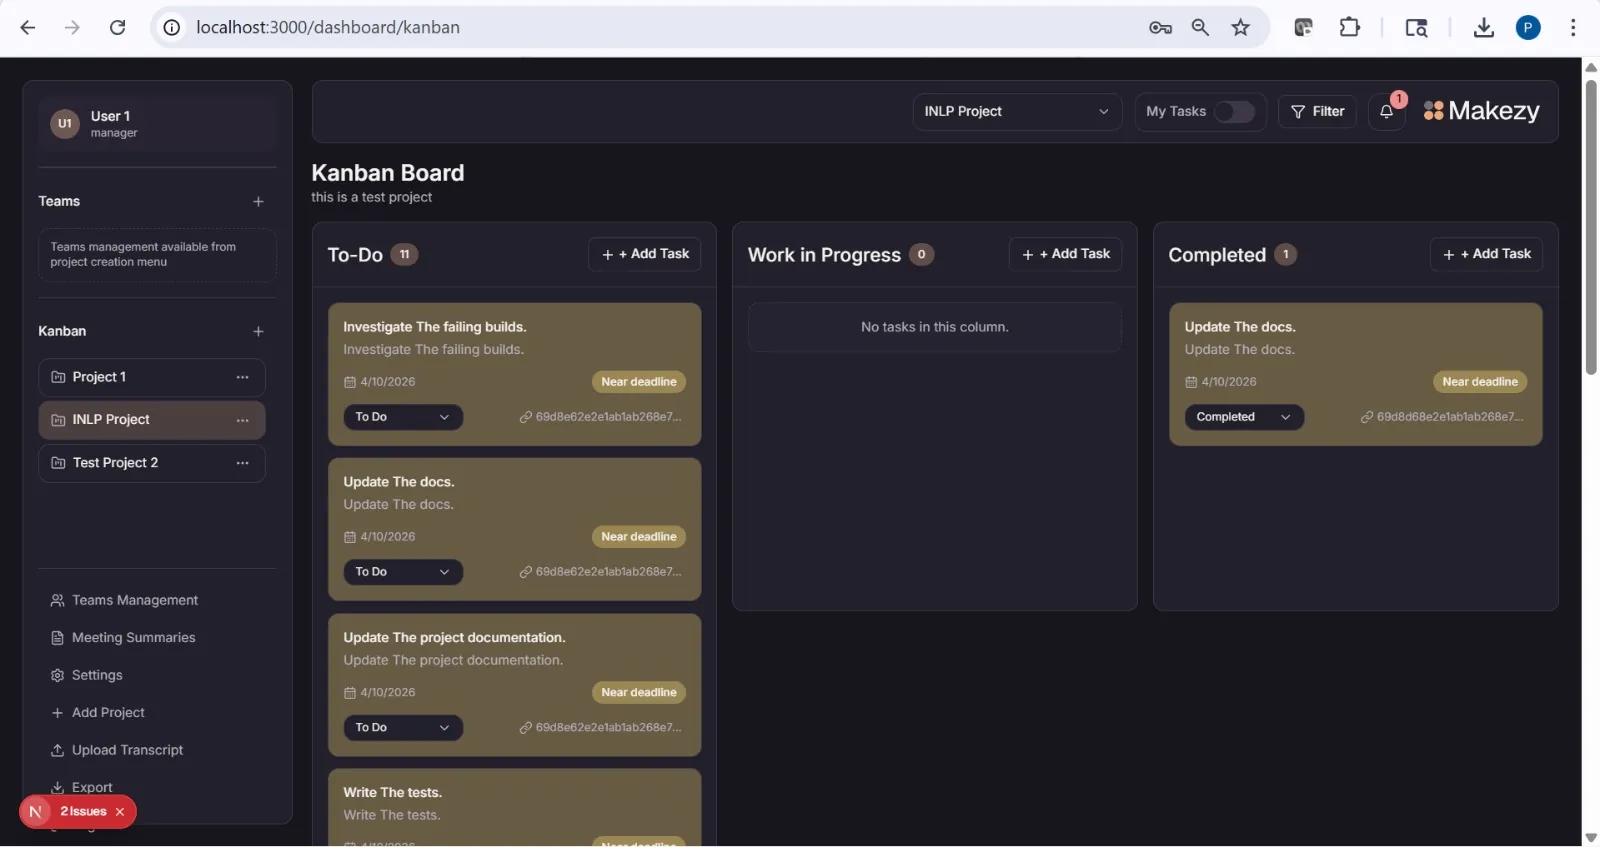Dismiss the 2 Issues badge with X
This screenshot has width=1600, height=847.
coord(120,812)
